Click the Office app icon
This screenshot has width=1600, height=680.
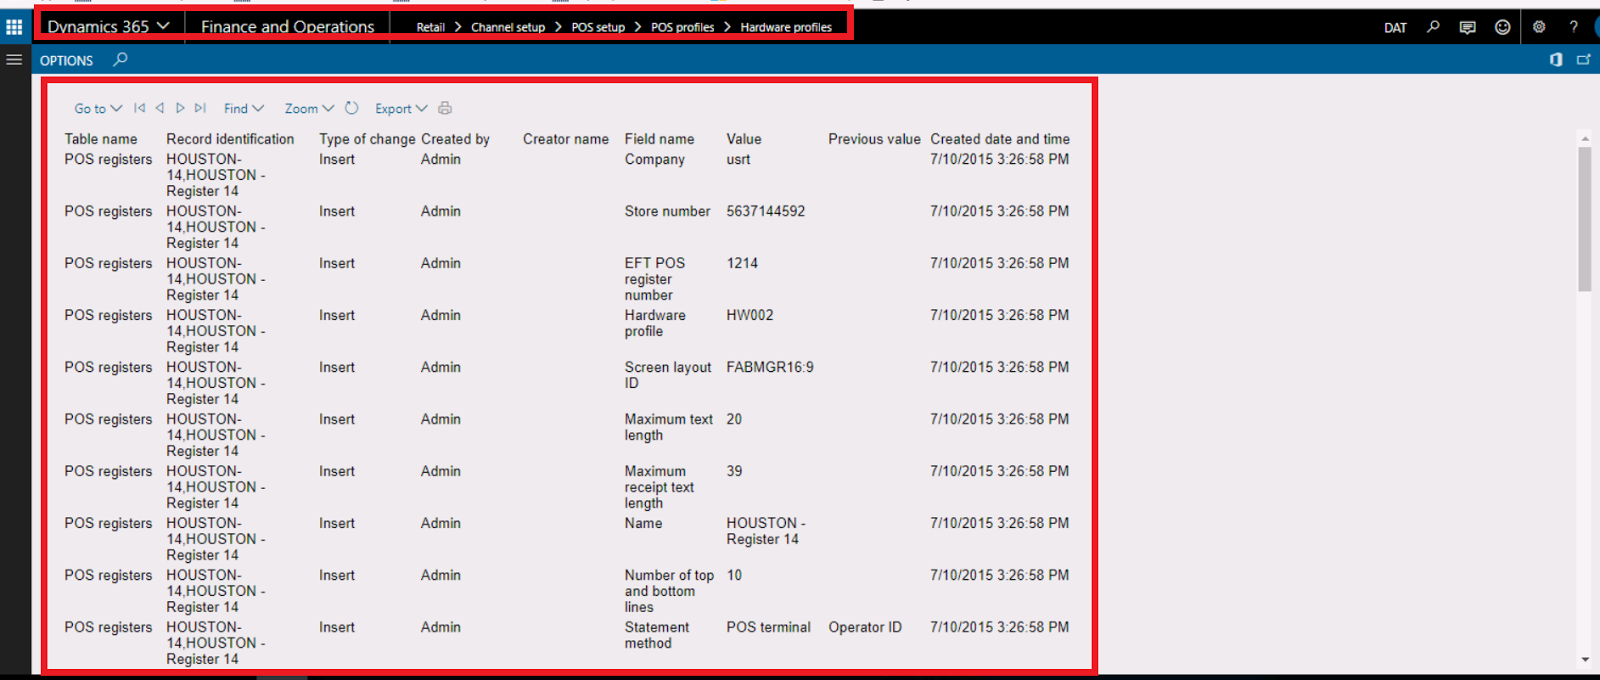tap(1556, 60)
